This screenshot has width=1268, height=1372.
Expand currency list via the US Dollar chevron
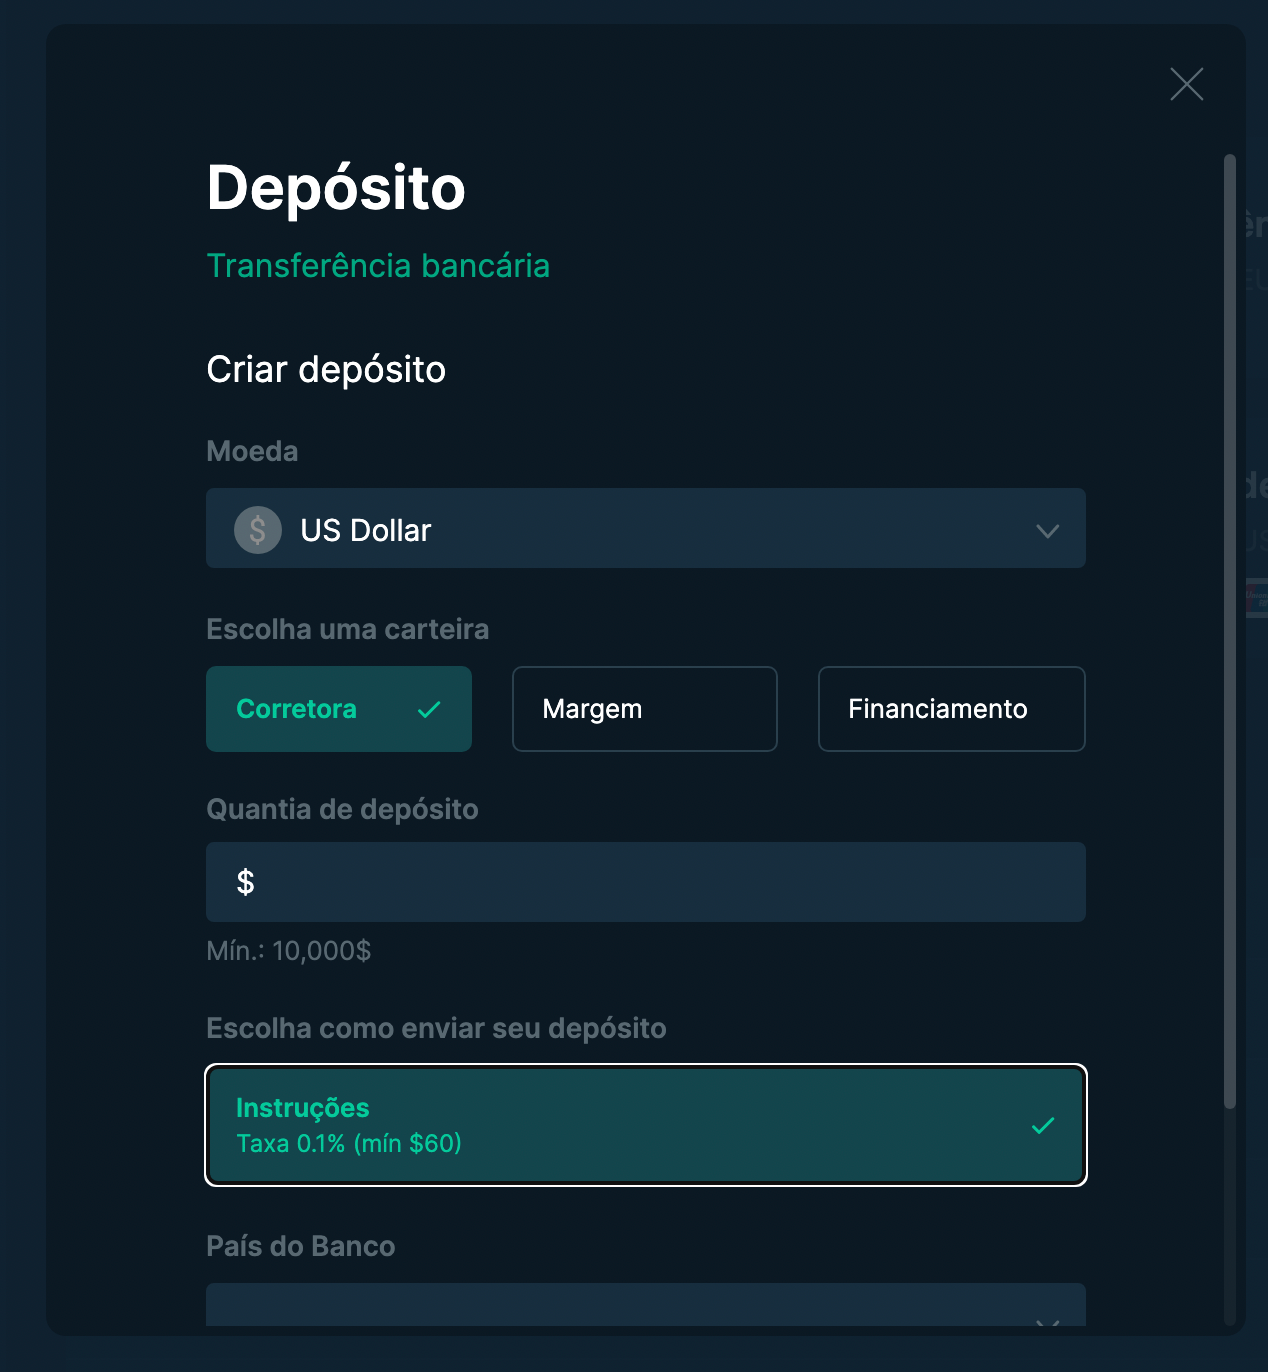click(x=1047, y=530)
